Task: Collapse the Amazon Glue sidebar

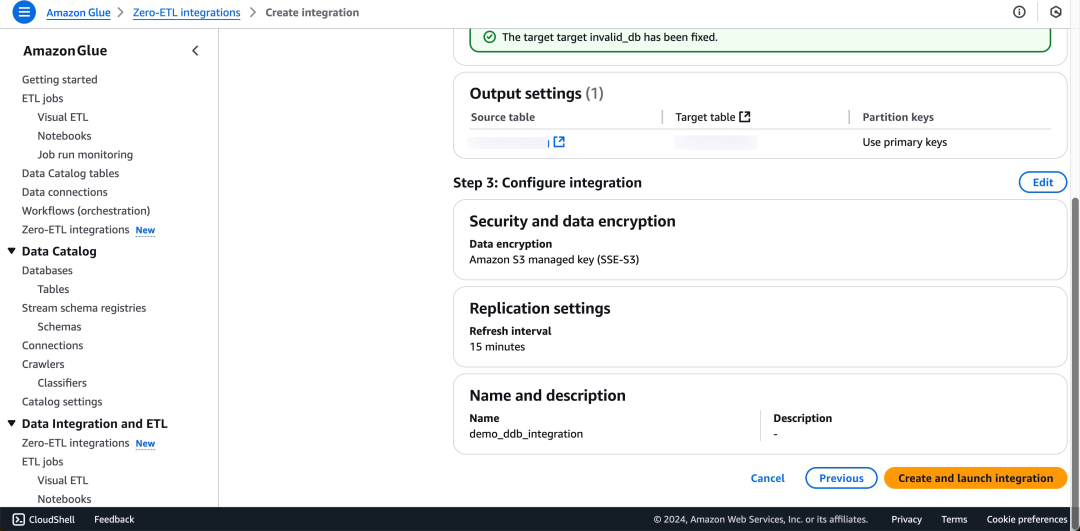Action: pyautogui.click(x=195, y=51)
